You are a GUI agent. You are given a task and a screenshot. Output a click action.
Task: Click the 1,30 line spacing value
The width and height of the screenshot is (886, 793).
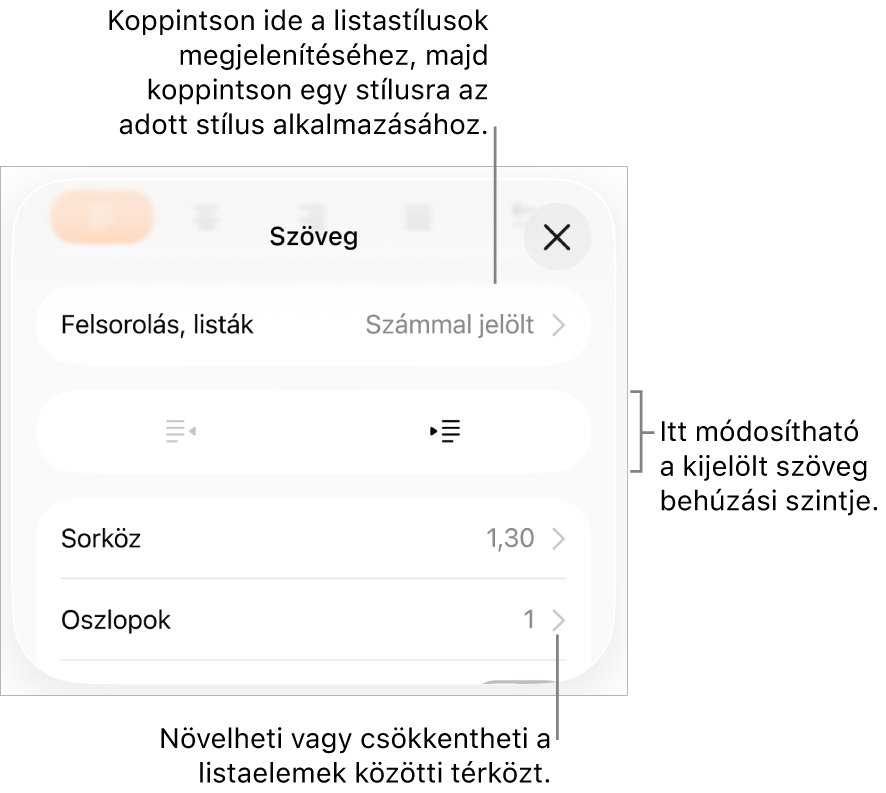[510, 539]
